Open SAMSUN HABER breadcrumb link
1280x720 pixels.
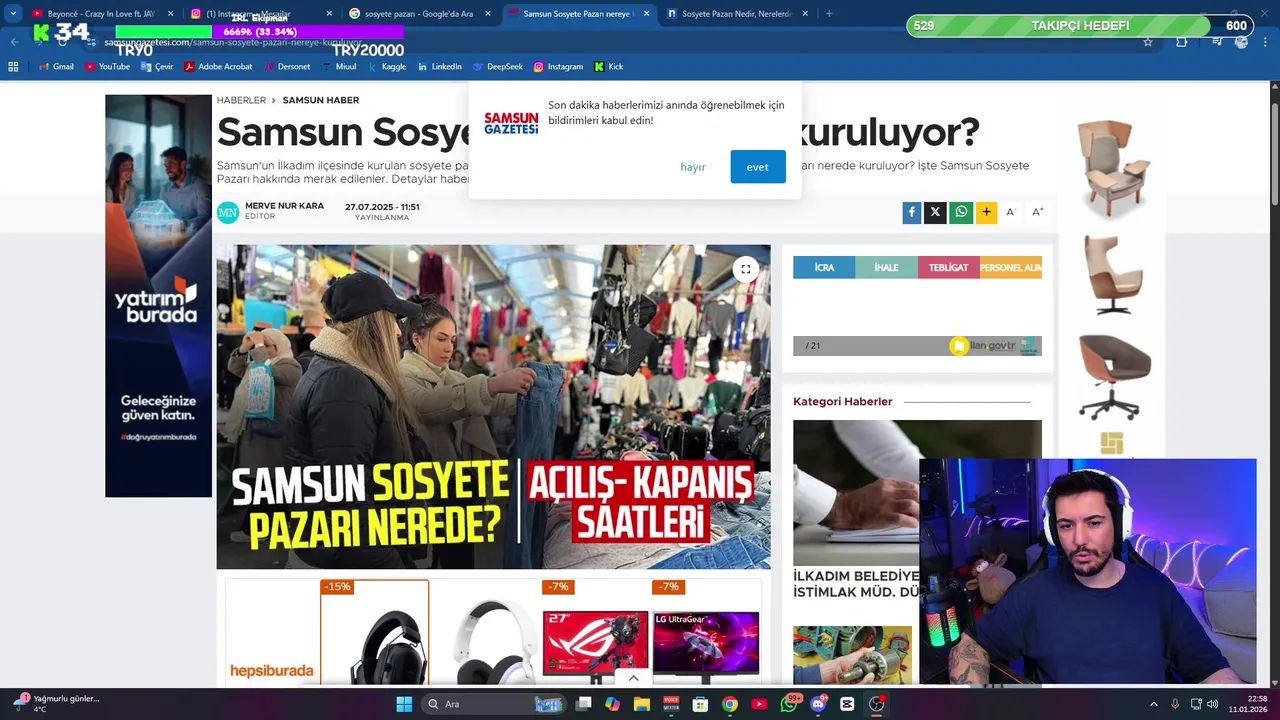point(321,100)
